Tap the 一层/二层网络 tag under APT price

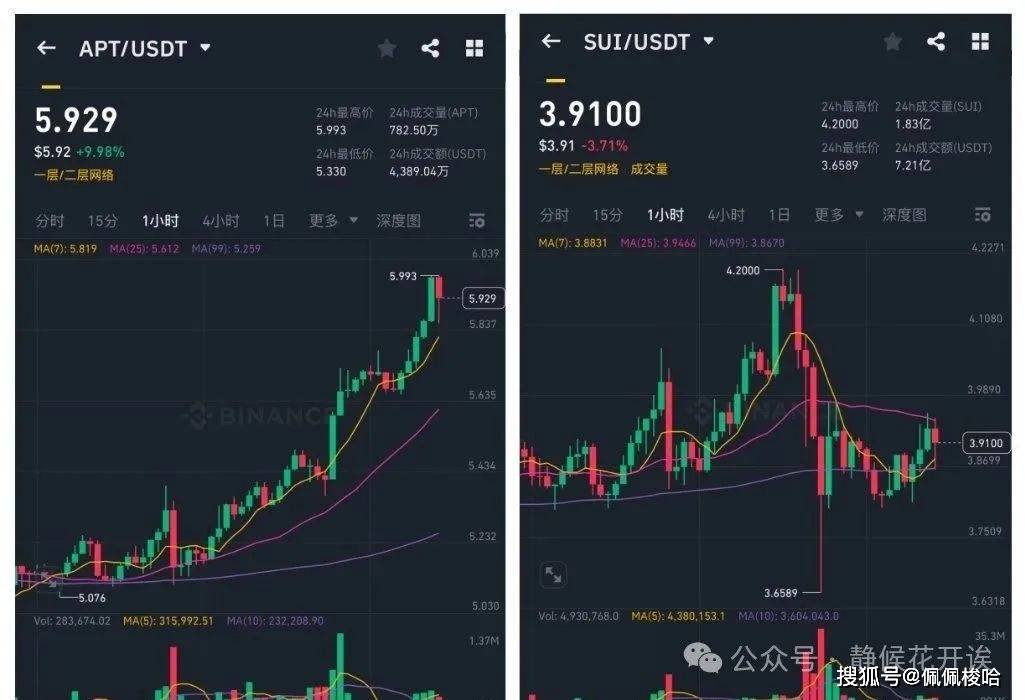(x=74, y=176)
